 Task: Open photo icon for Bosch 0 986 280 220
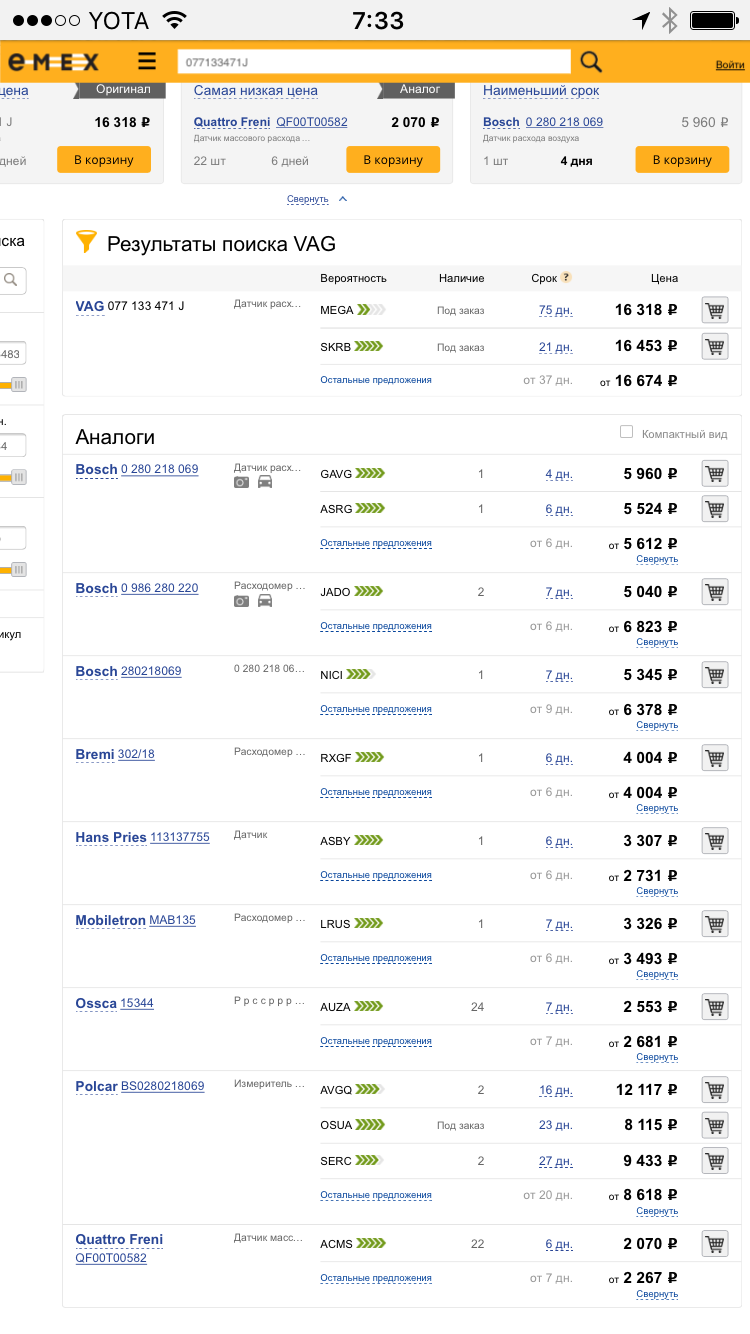[241, 601]
